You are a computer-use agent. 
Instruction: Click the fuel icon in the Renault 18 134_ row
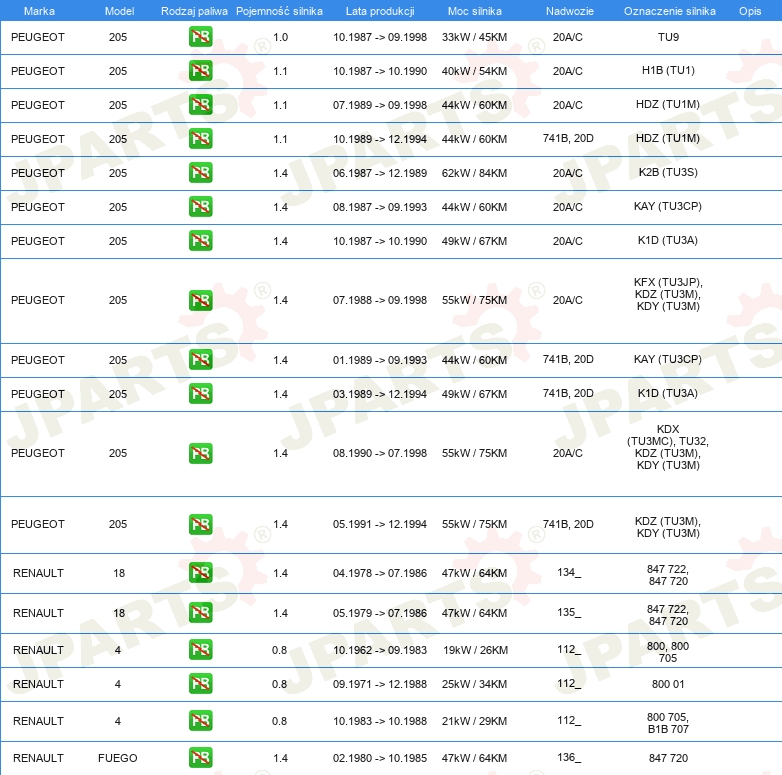[200, 573]
